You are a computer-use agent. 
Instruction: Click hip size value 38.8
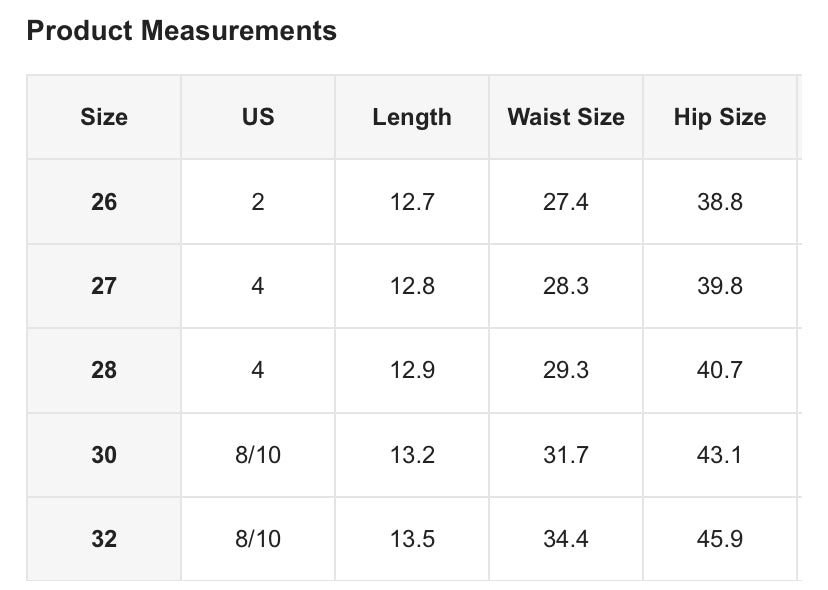(720, 202)
